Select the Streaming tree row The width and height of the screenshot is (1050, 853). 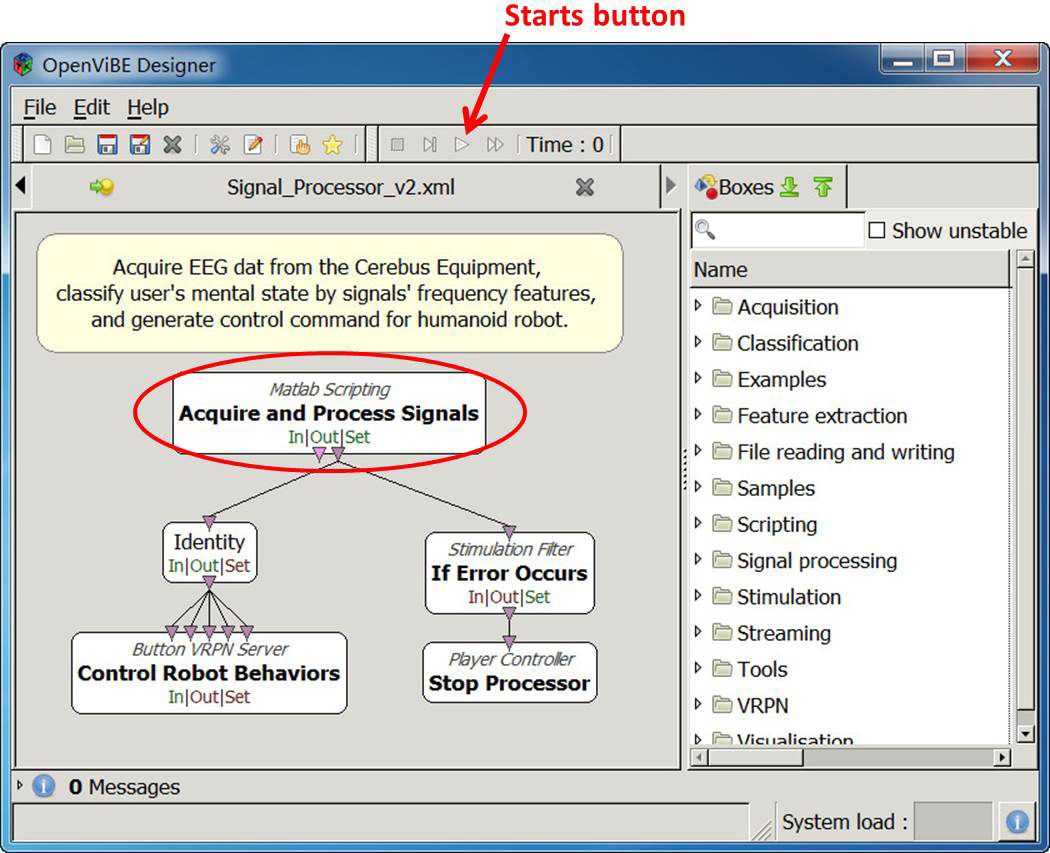pos(850,633)
